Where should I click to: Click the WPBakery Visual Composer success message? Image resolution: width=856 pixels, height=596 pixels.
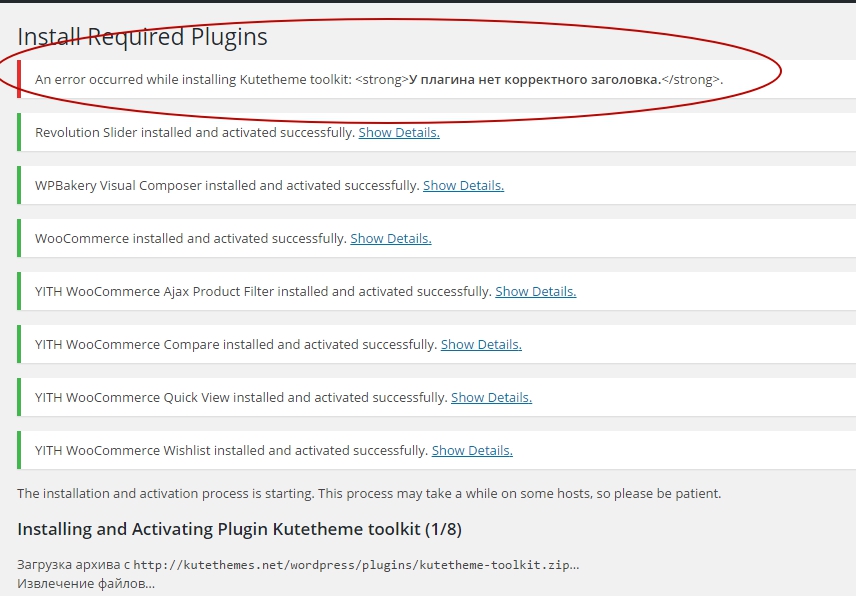(227, 186)
